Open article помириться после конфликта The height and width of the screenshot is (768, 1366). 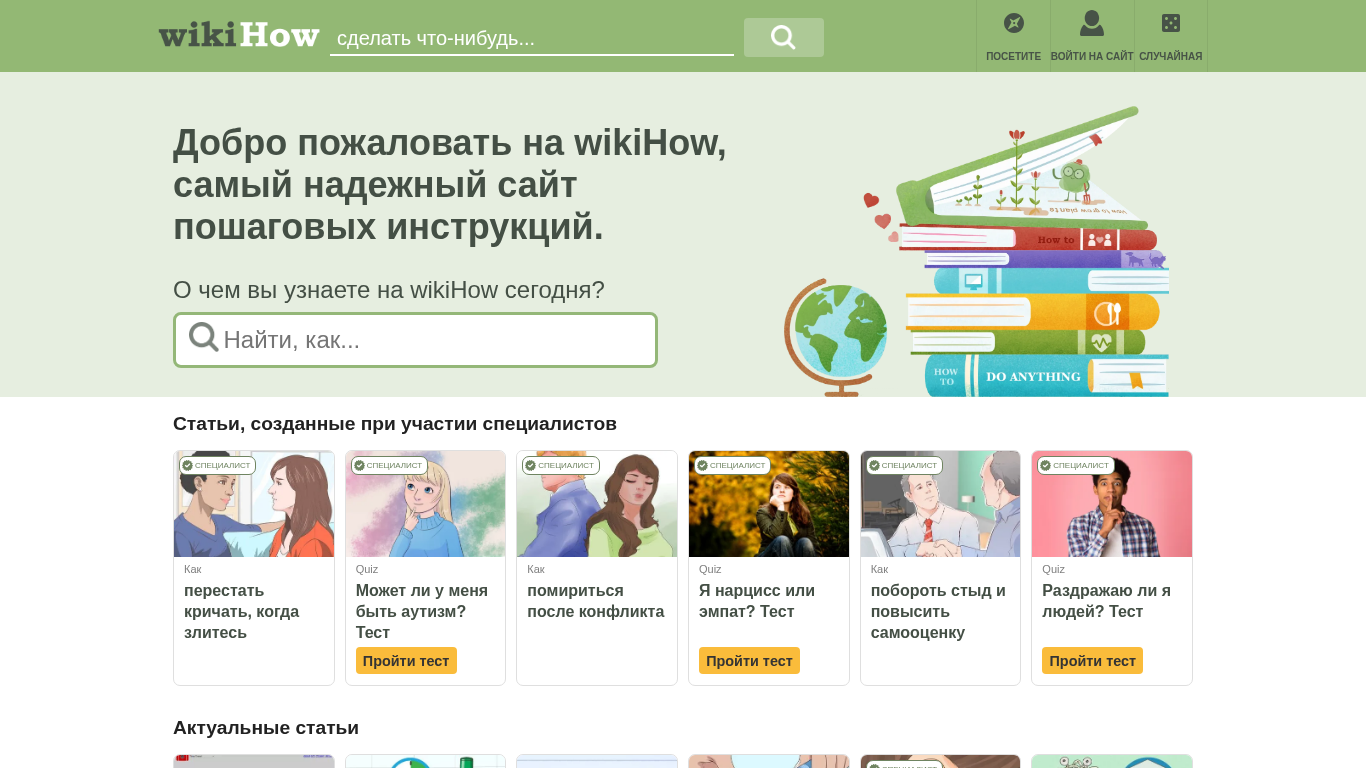[596, 601]
